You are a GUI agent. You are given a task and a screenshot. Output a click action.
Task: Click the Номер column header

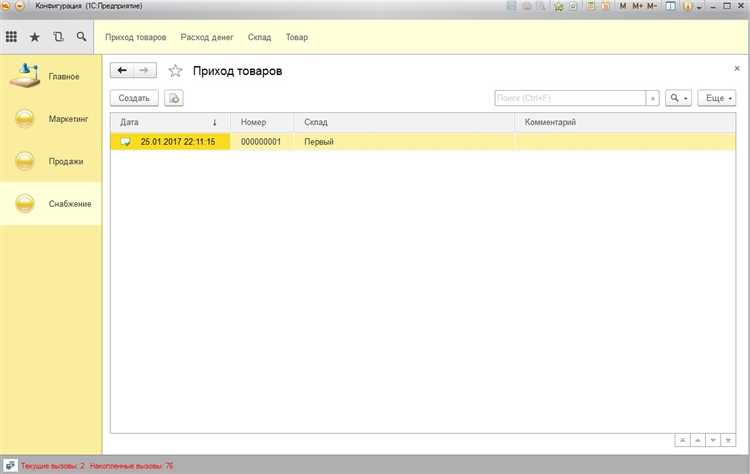tap(262, 122)
